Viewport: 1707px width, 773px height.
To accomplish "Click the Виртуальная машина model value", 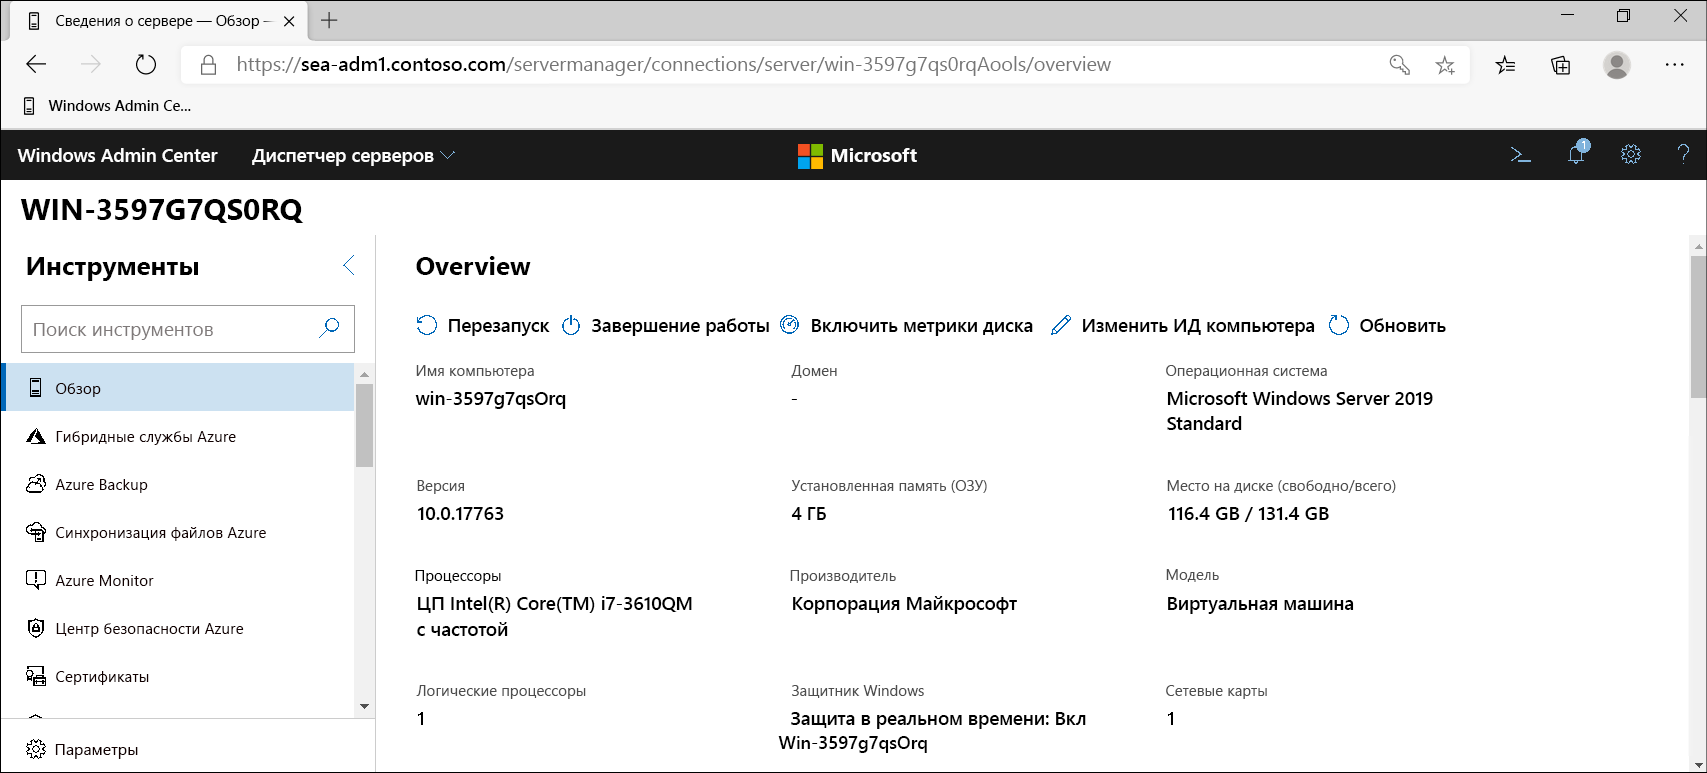I will pos(1260,603).
